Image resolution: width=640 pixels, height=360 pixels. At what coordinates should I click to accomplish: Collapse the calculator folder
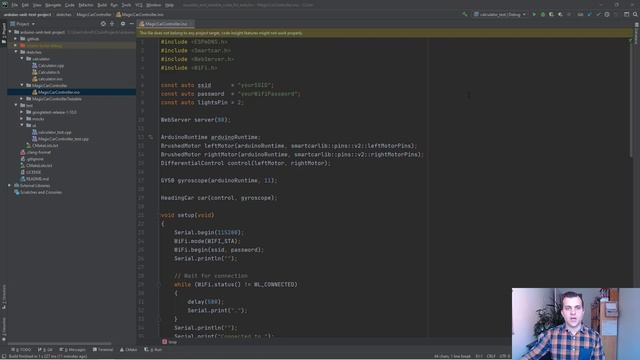[22, 59]
